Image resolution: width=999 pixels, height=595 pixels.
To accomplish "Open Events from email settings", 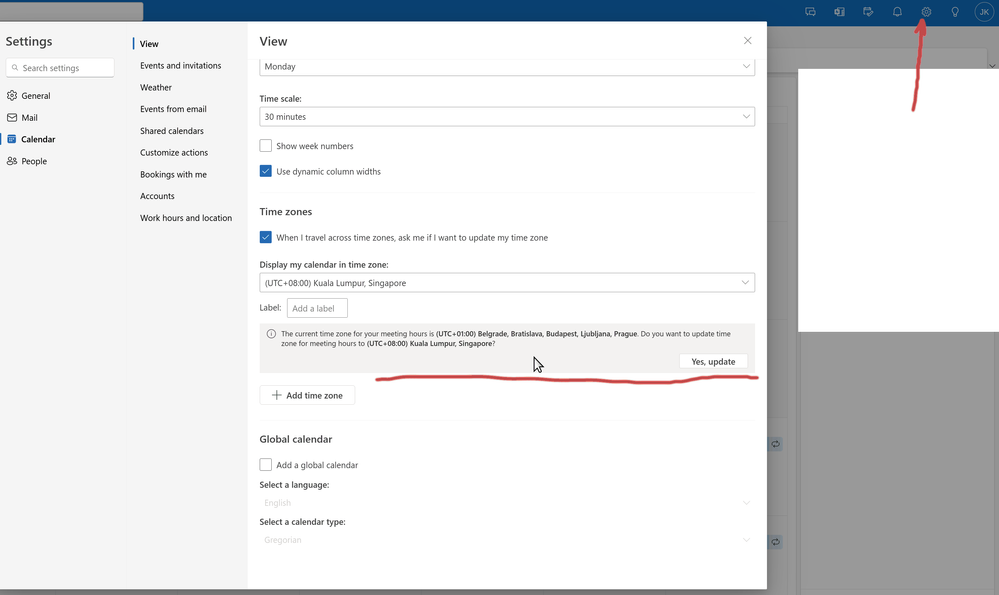I will [x=173, y=109].
